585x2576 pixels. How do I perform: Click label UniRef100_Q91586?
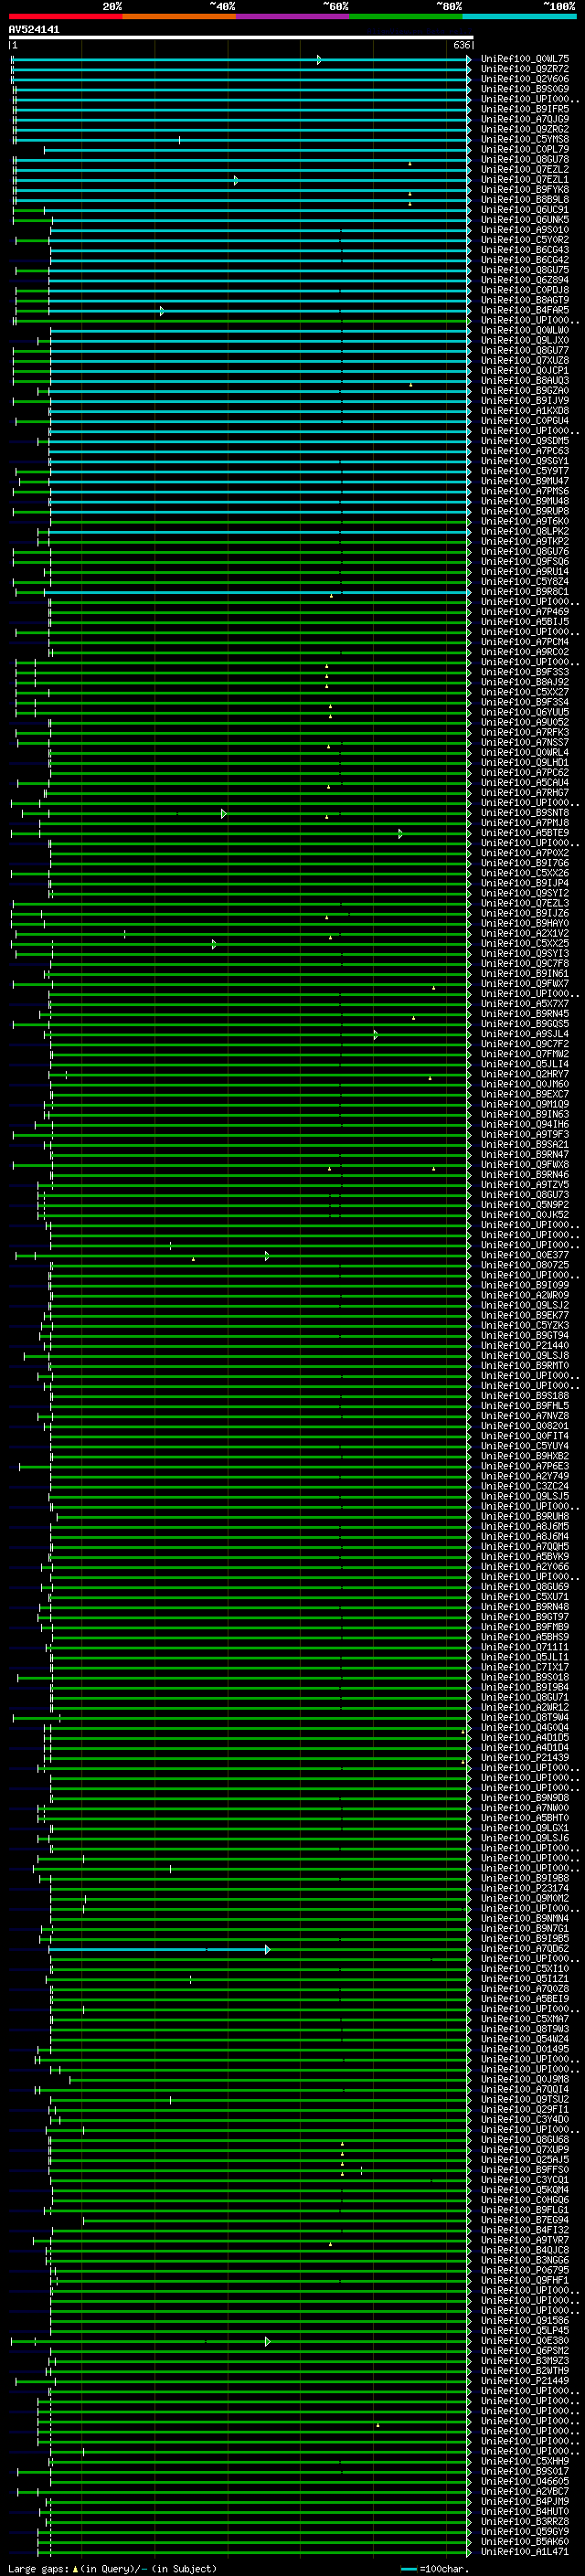(x=525, y=2321)
